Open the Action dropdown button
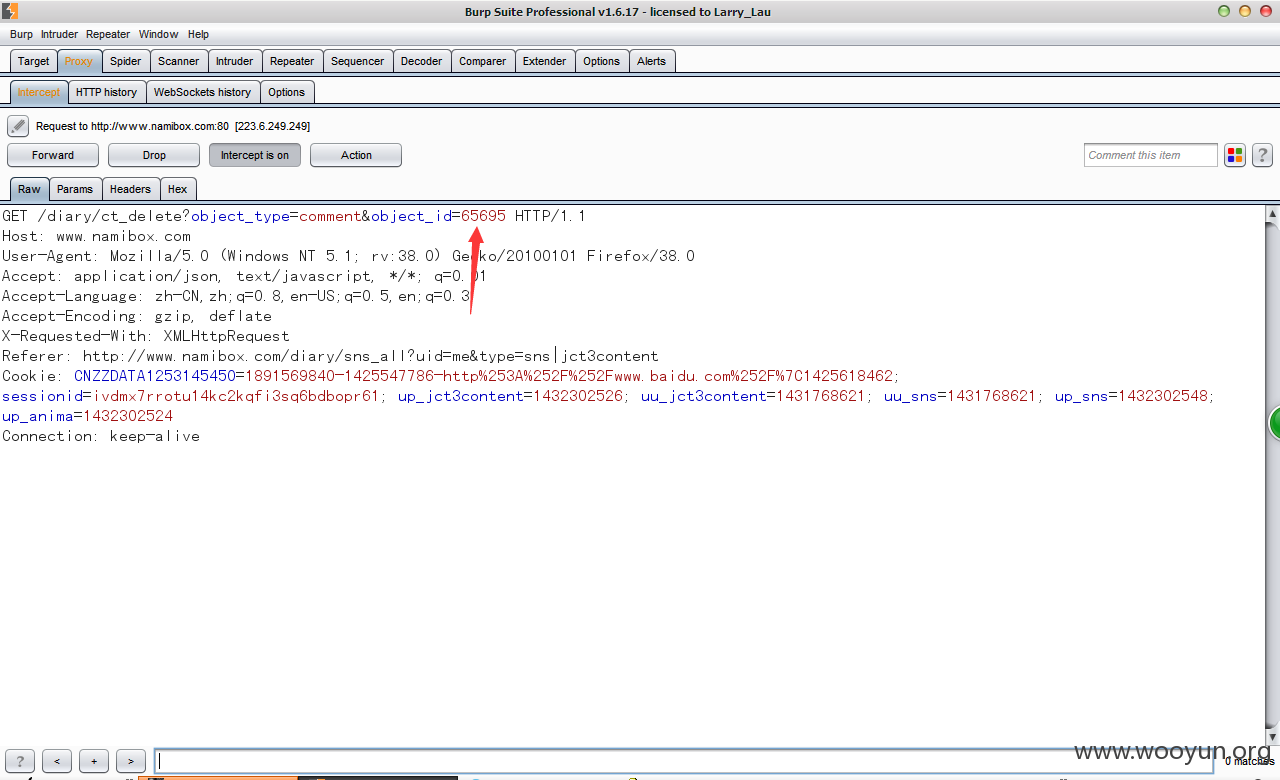Screen dimensions: 1280x780 coord(356,155)
